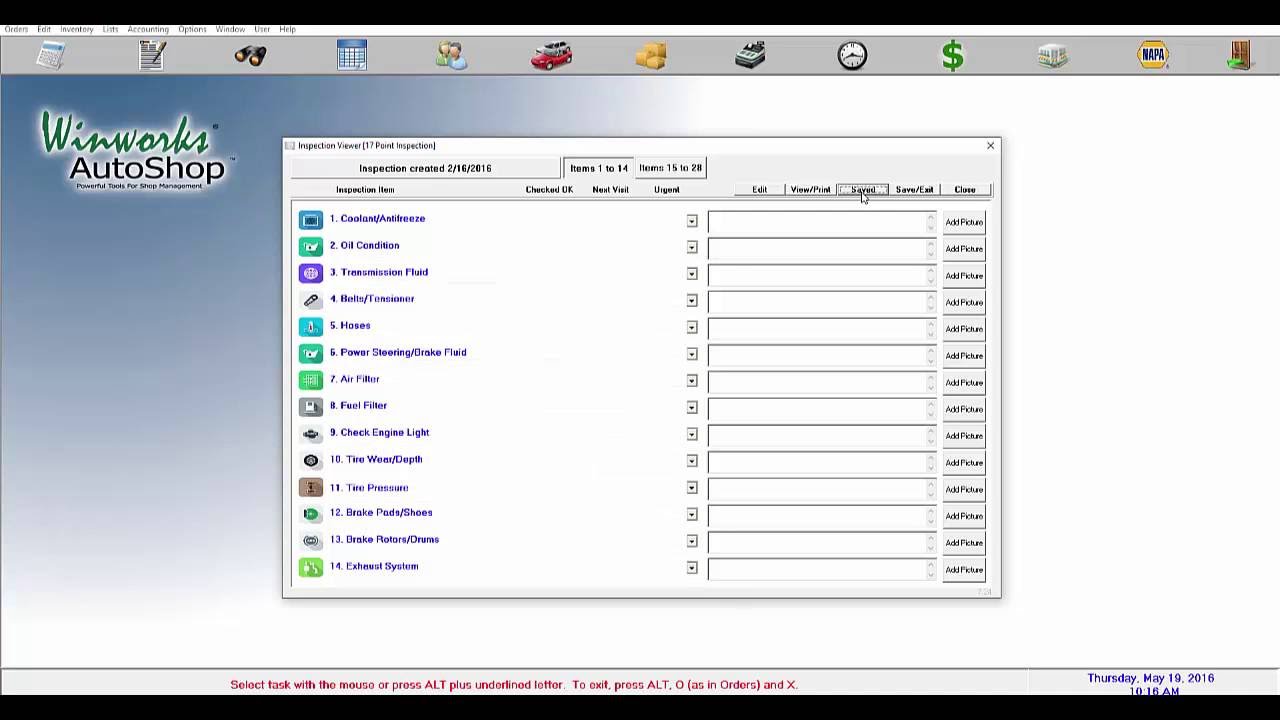Expand dropdown for Hoses row
The image size is (1280, 720).
pos(692,328)
